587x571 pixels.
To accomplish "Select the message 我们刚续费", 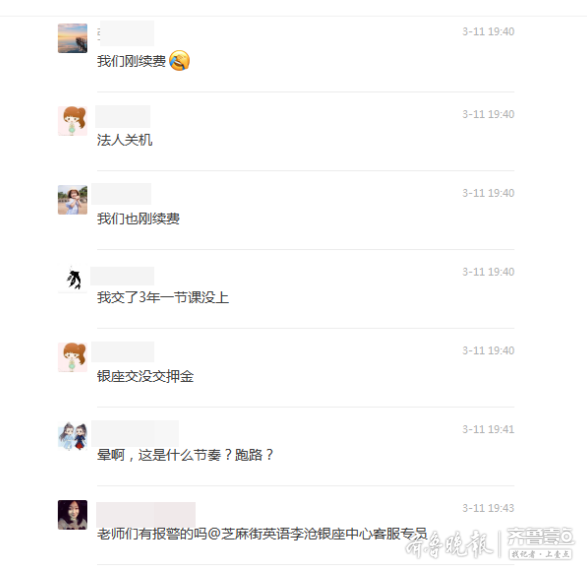I will [x=131, y=61].
